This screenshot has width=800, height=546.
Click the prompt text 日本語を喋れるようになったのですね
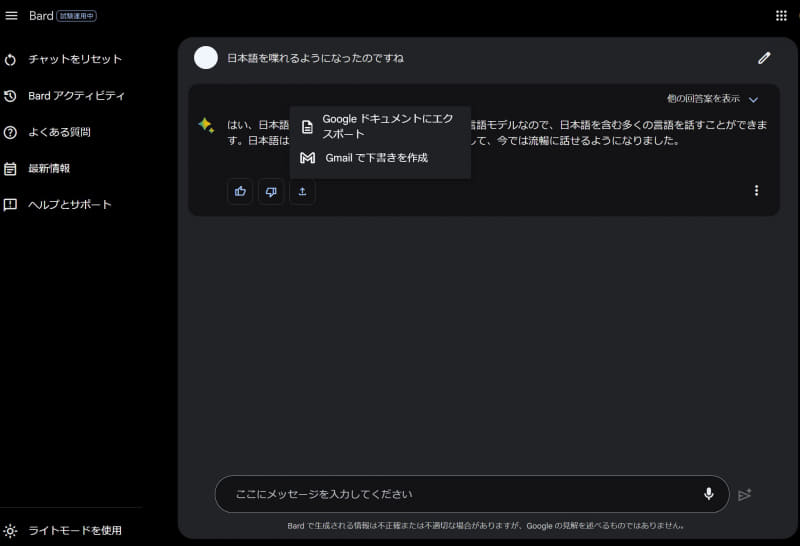click(x=315, y=58)
